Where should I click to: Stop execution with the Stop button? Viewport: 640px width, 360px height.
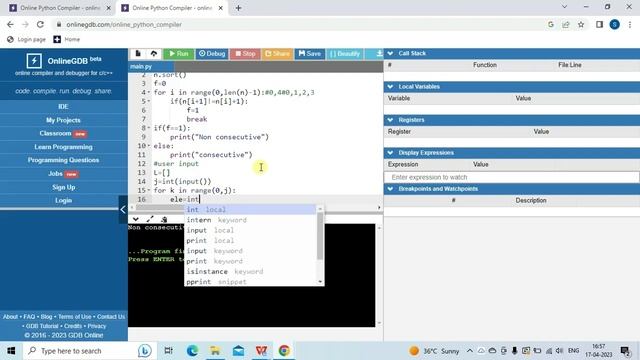click(245, 53)
